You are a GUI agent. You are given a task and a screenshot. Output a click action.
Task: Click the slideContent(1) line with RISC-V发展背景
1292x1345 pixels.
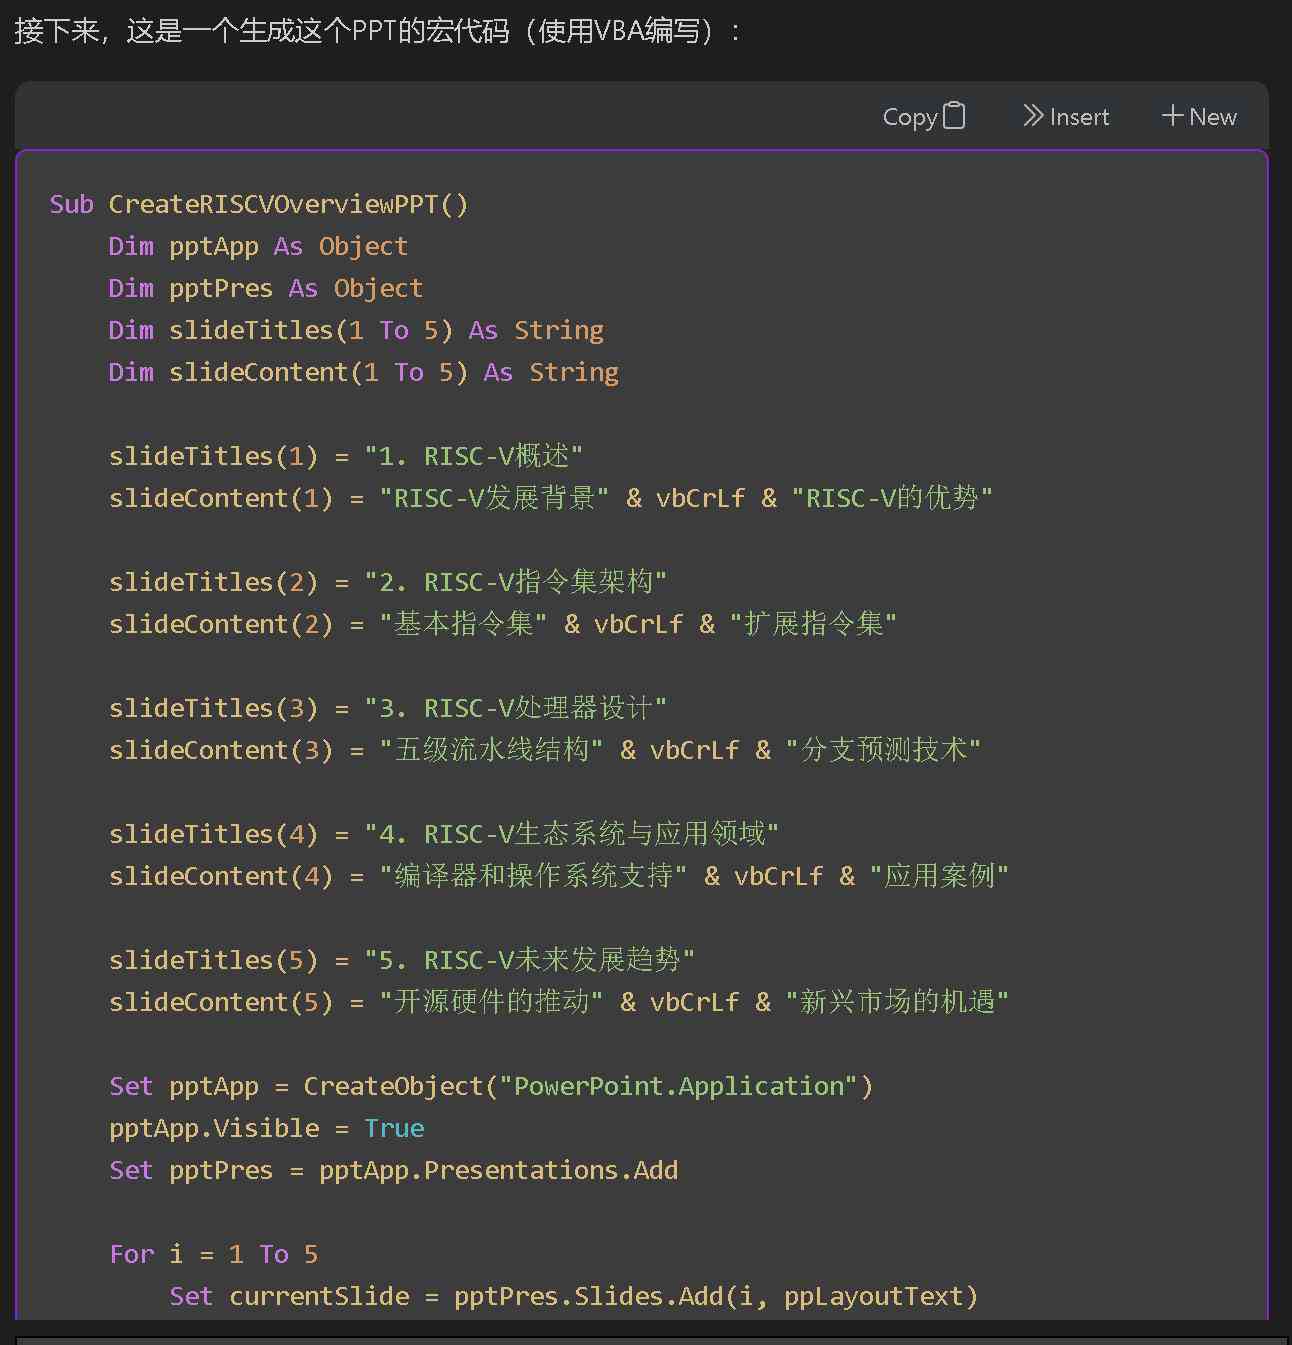pyautogui.click(x=551, y=498)
